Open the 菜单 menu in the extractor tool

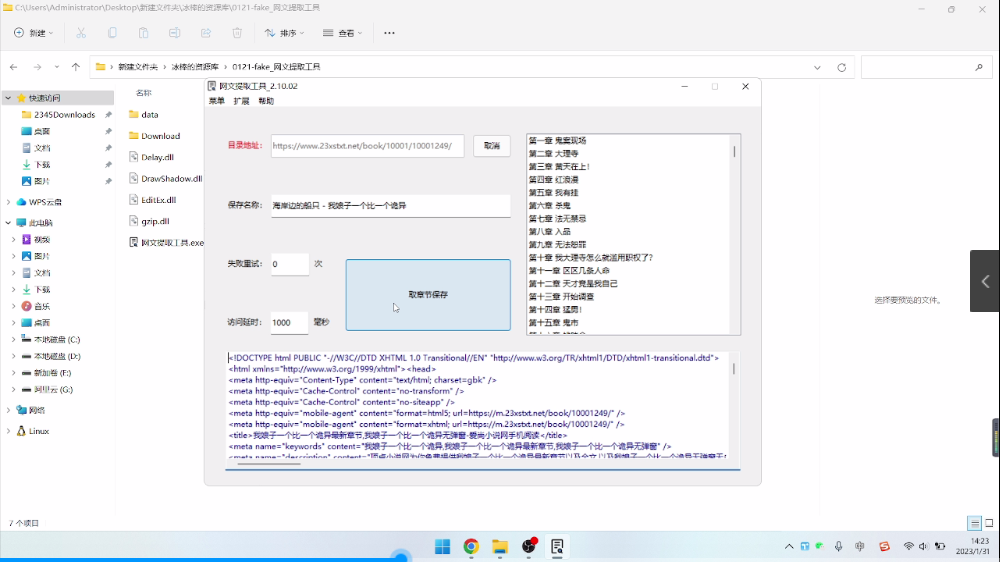coord(217,101)
